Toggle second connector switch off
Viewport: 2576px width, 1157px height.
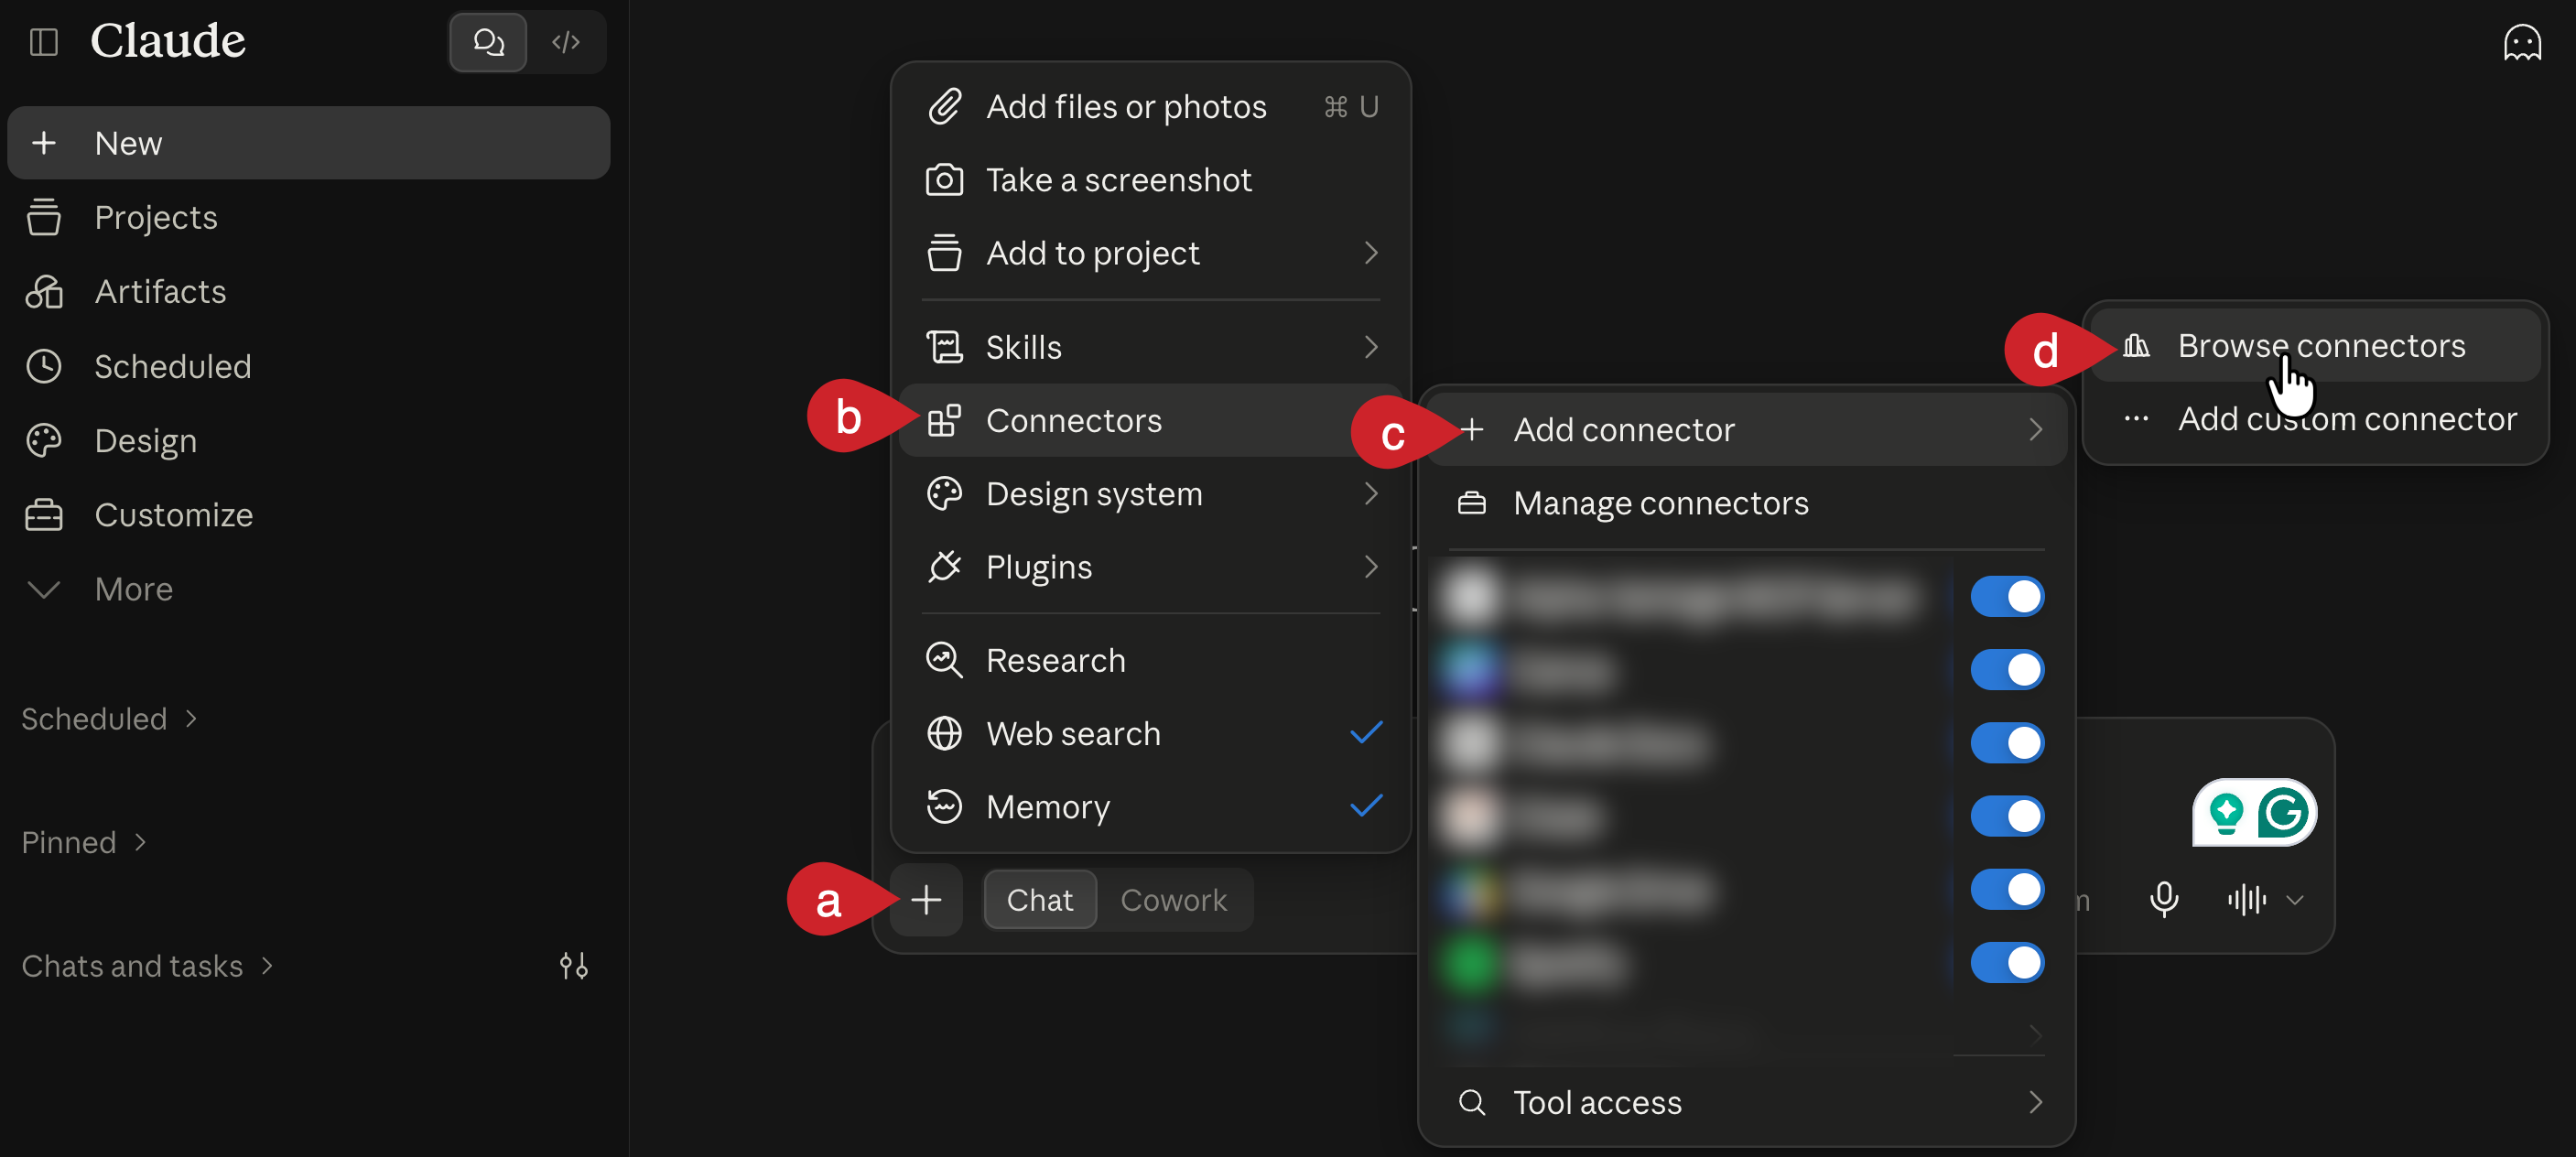[x=2007, y=670]
